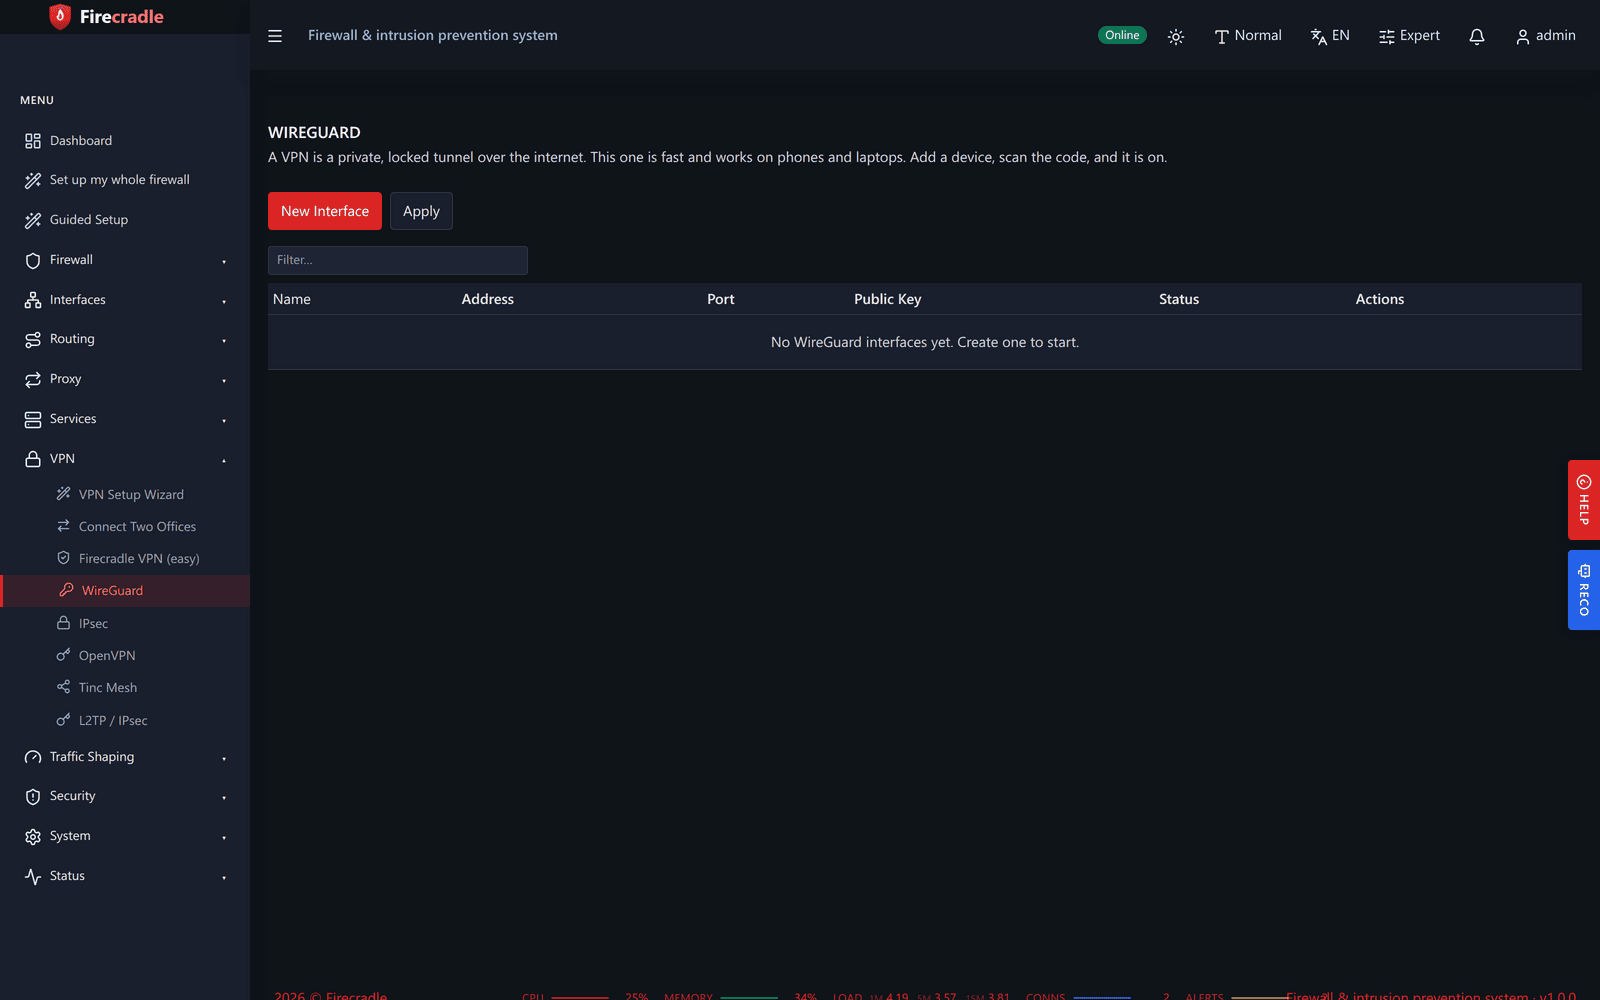This screenshot has height=1000, width=1600.
Task: Click the Guided Setup wand icon
Action: click(x=33, y=220)
